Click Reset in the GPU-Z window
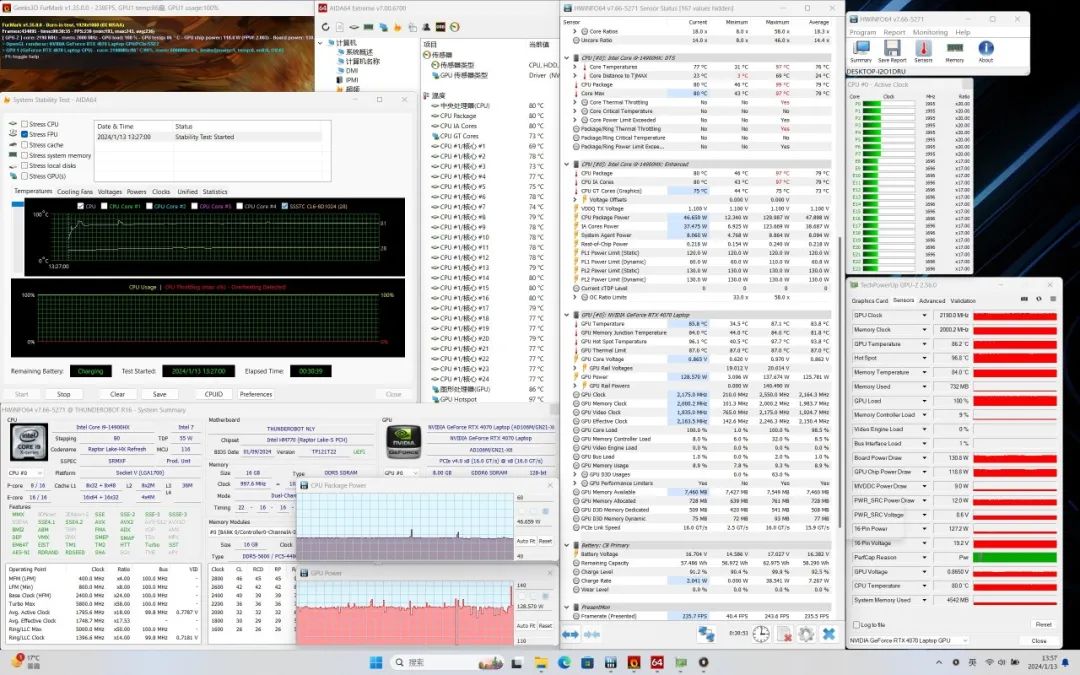Image resolution: width=1080 pixels, height=675 pixels. 1043,624
